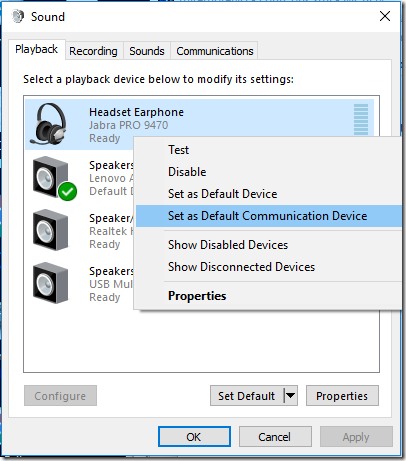
Task: Click the 'USB Mul' speakers description text
Action: 111,284
